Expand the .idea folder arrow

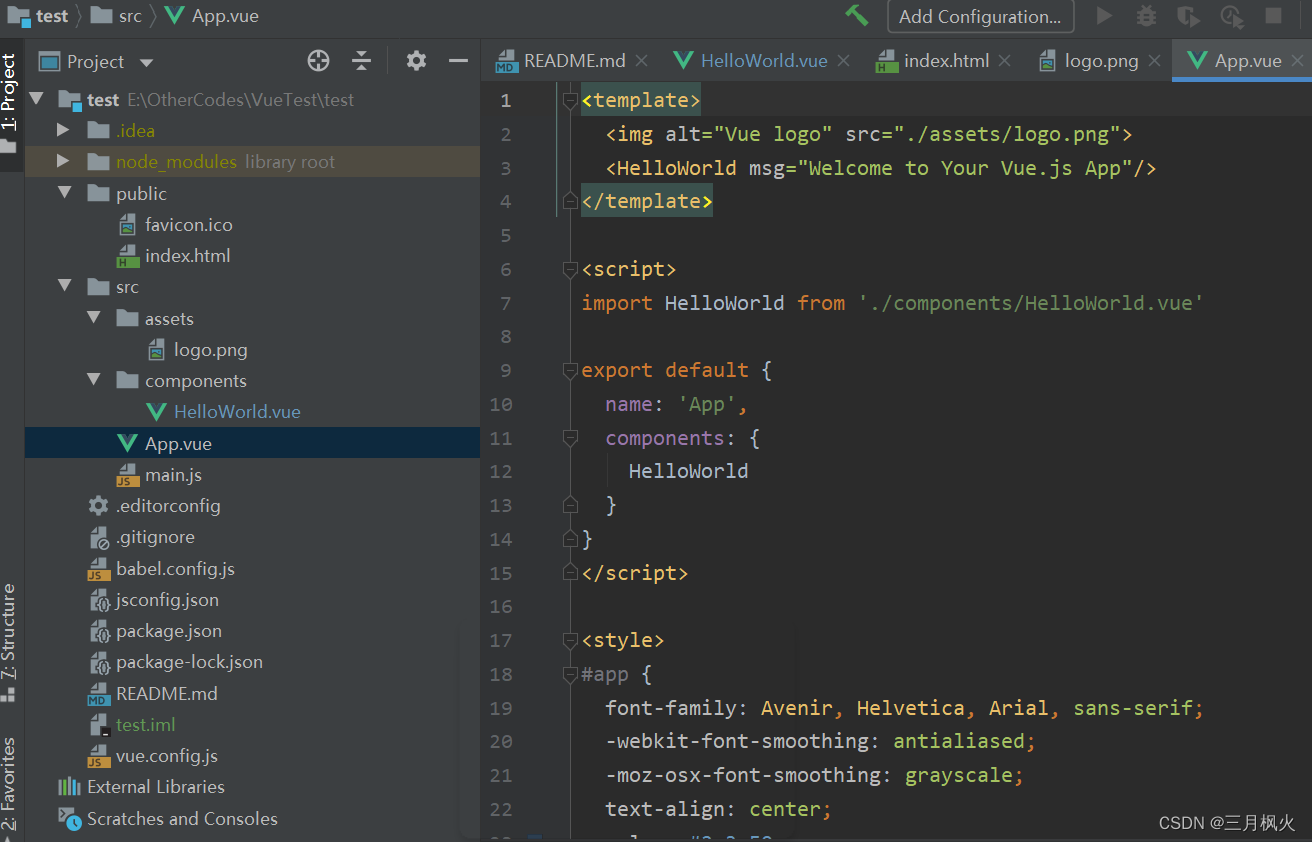click(63, 130)
